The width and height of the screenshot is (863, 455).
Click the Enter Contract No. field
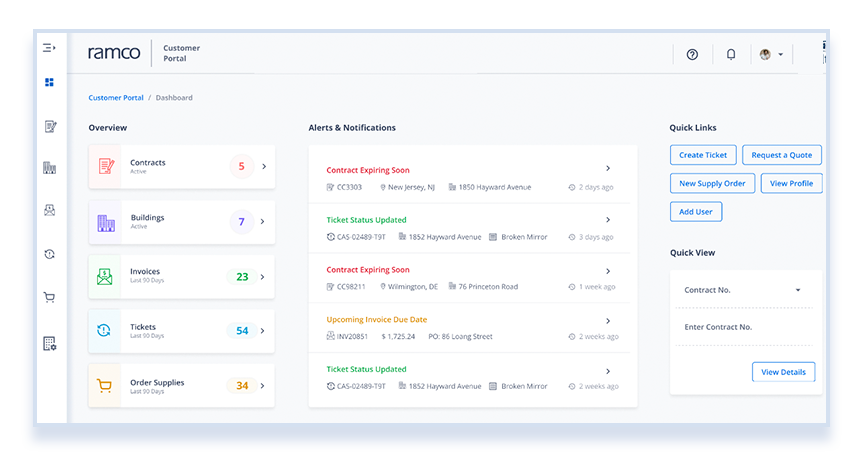click(743, 327)
